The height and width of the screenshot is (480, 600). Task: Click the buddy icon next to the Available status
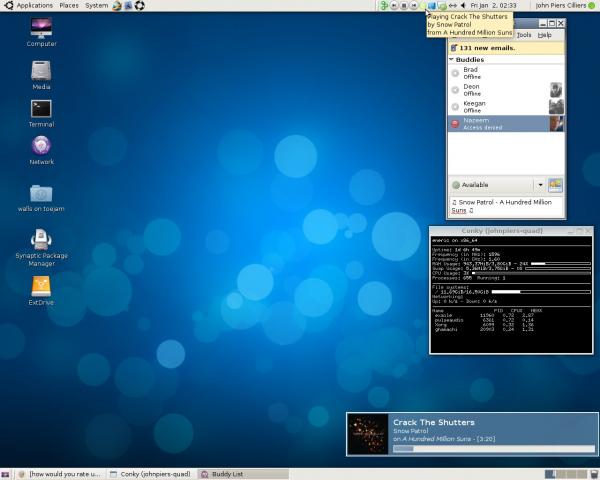555,185
